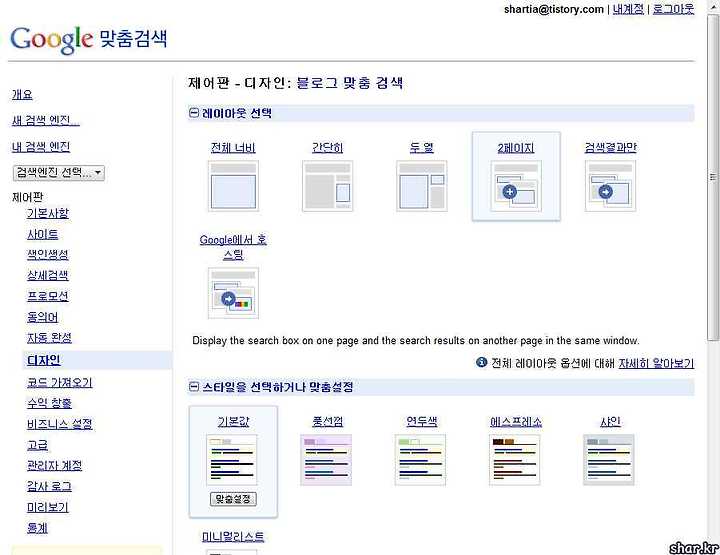This screenshot has width=720, height=555.
Task: Click the 로그아웃 link
Action: pyautogui.click(x=674, y=9)
